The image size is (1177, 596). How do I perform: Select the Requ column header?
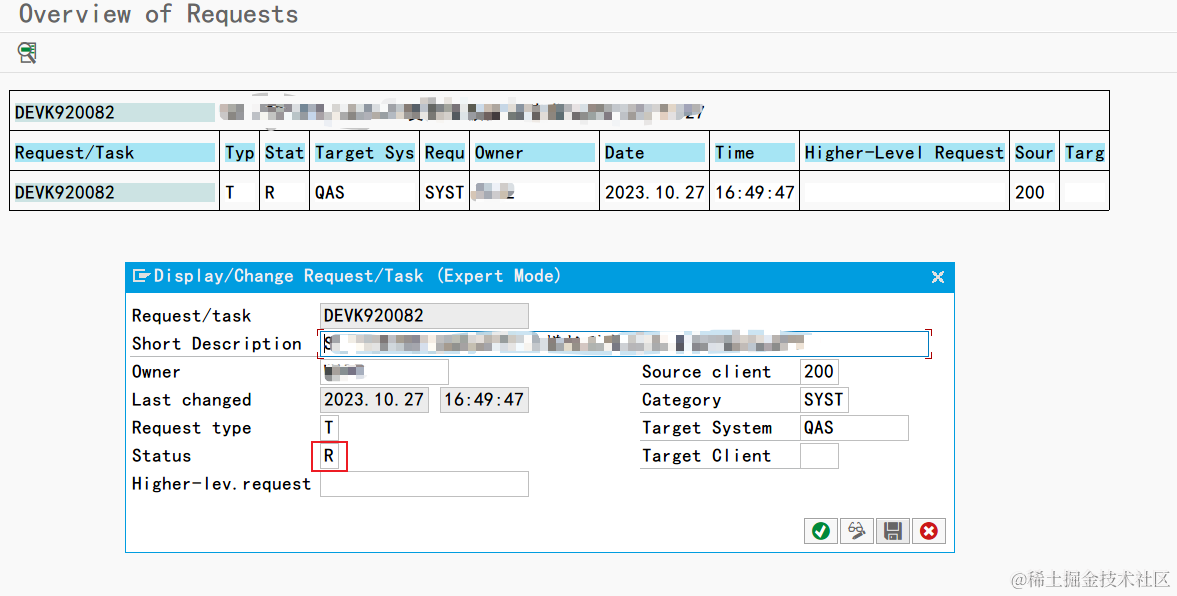click(444, 153)
